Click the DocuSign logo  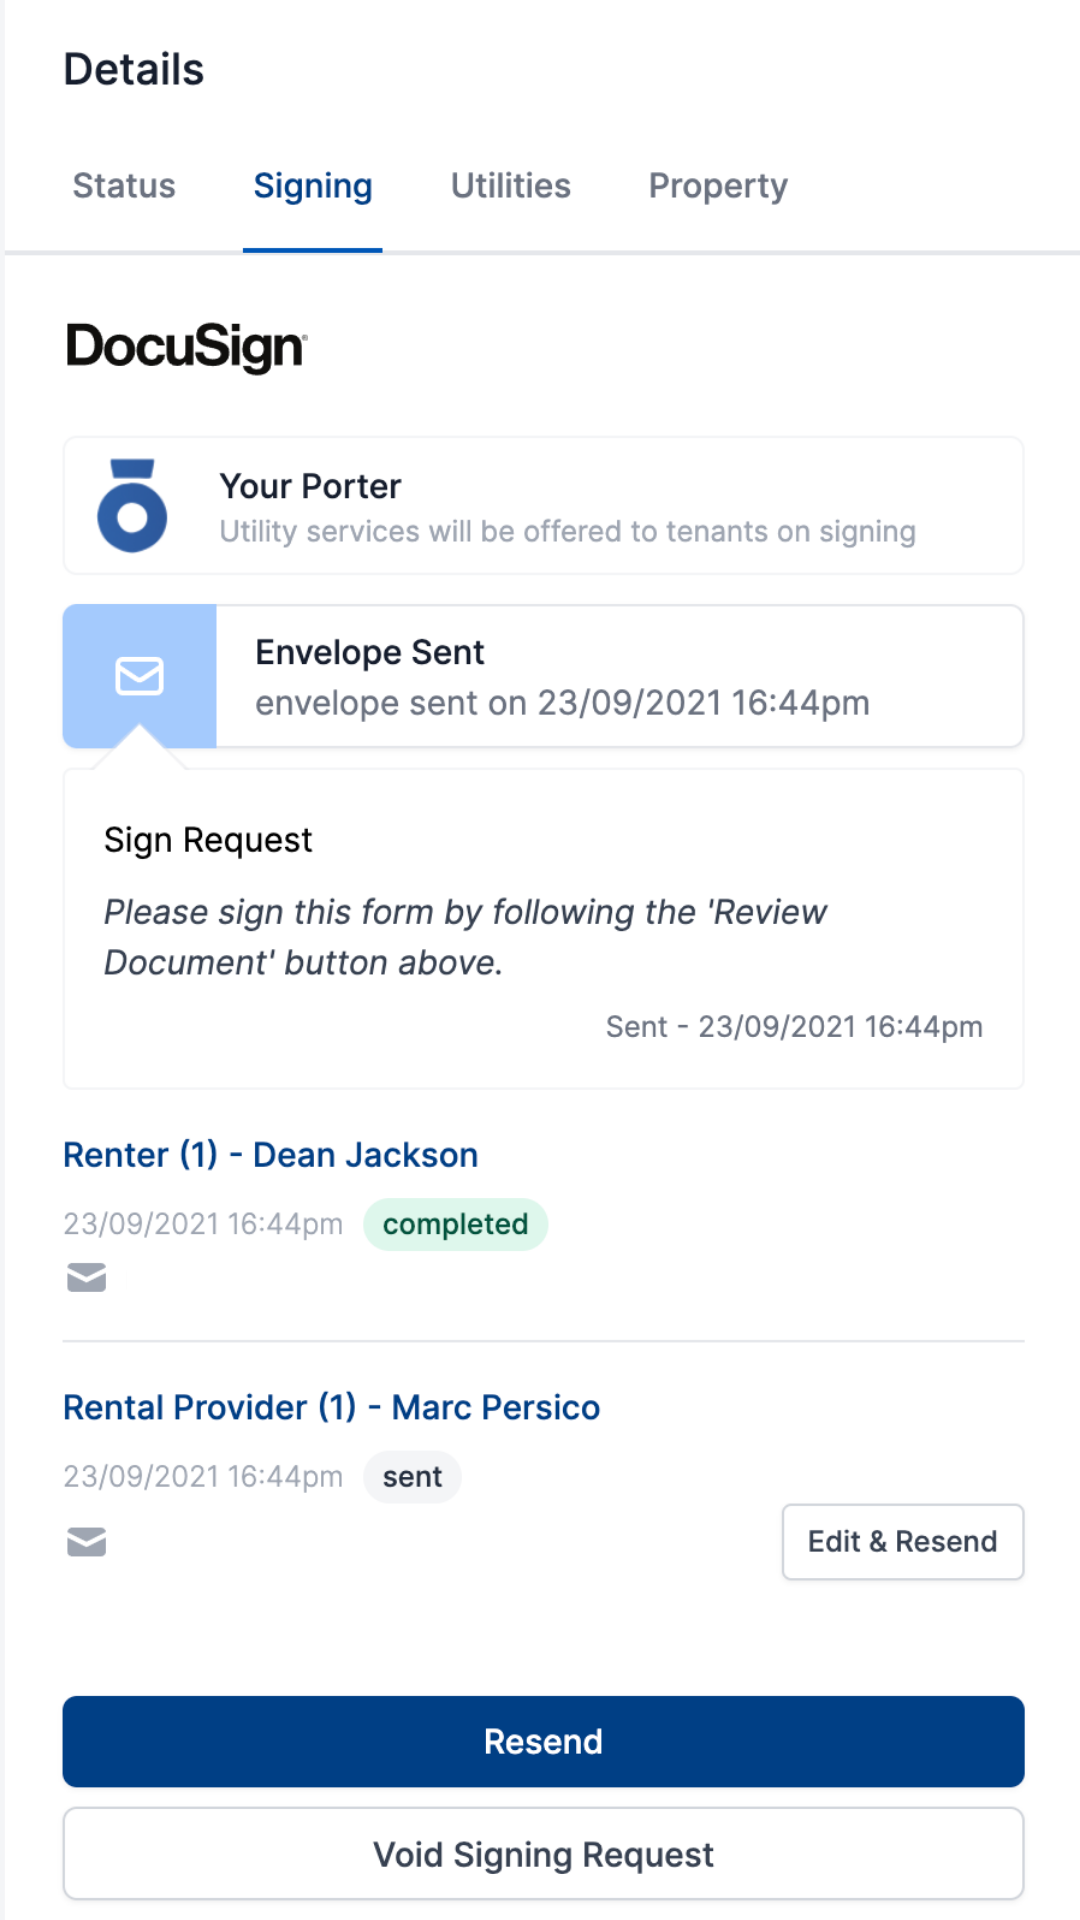click(x=184, y=346)
